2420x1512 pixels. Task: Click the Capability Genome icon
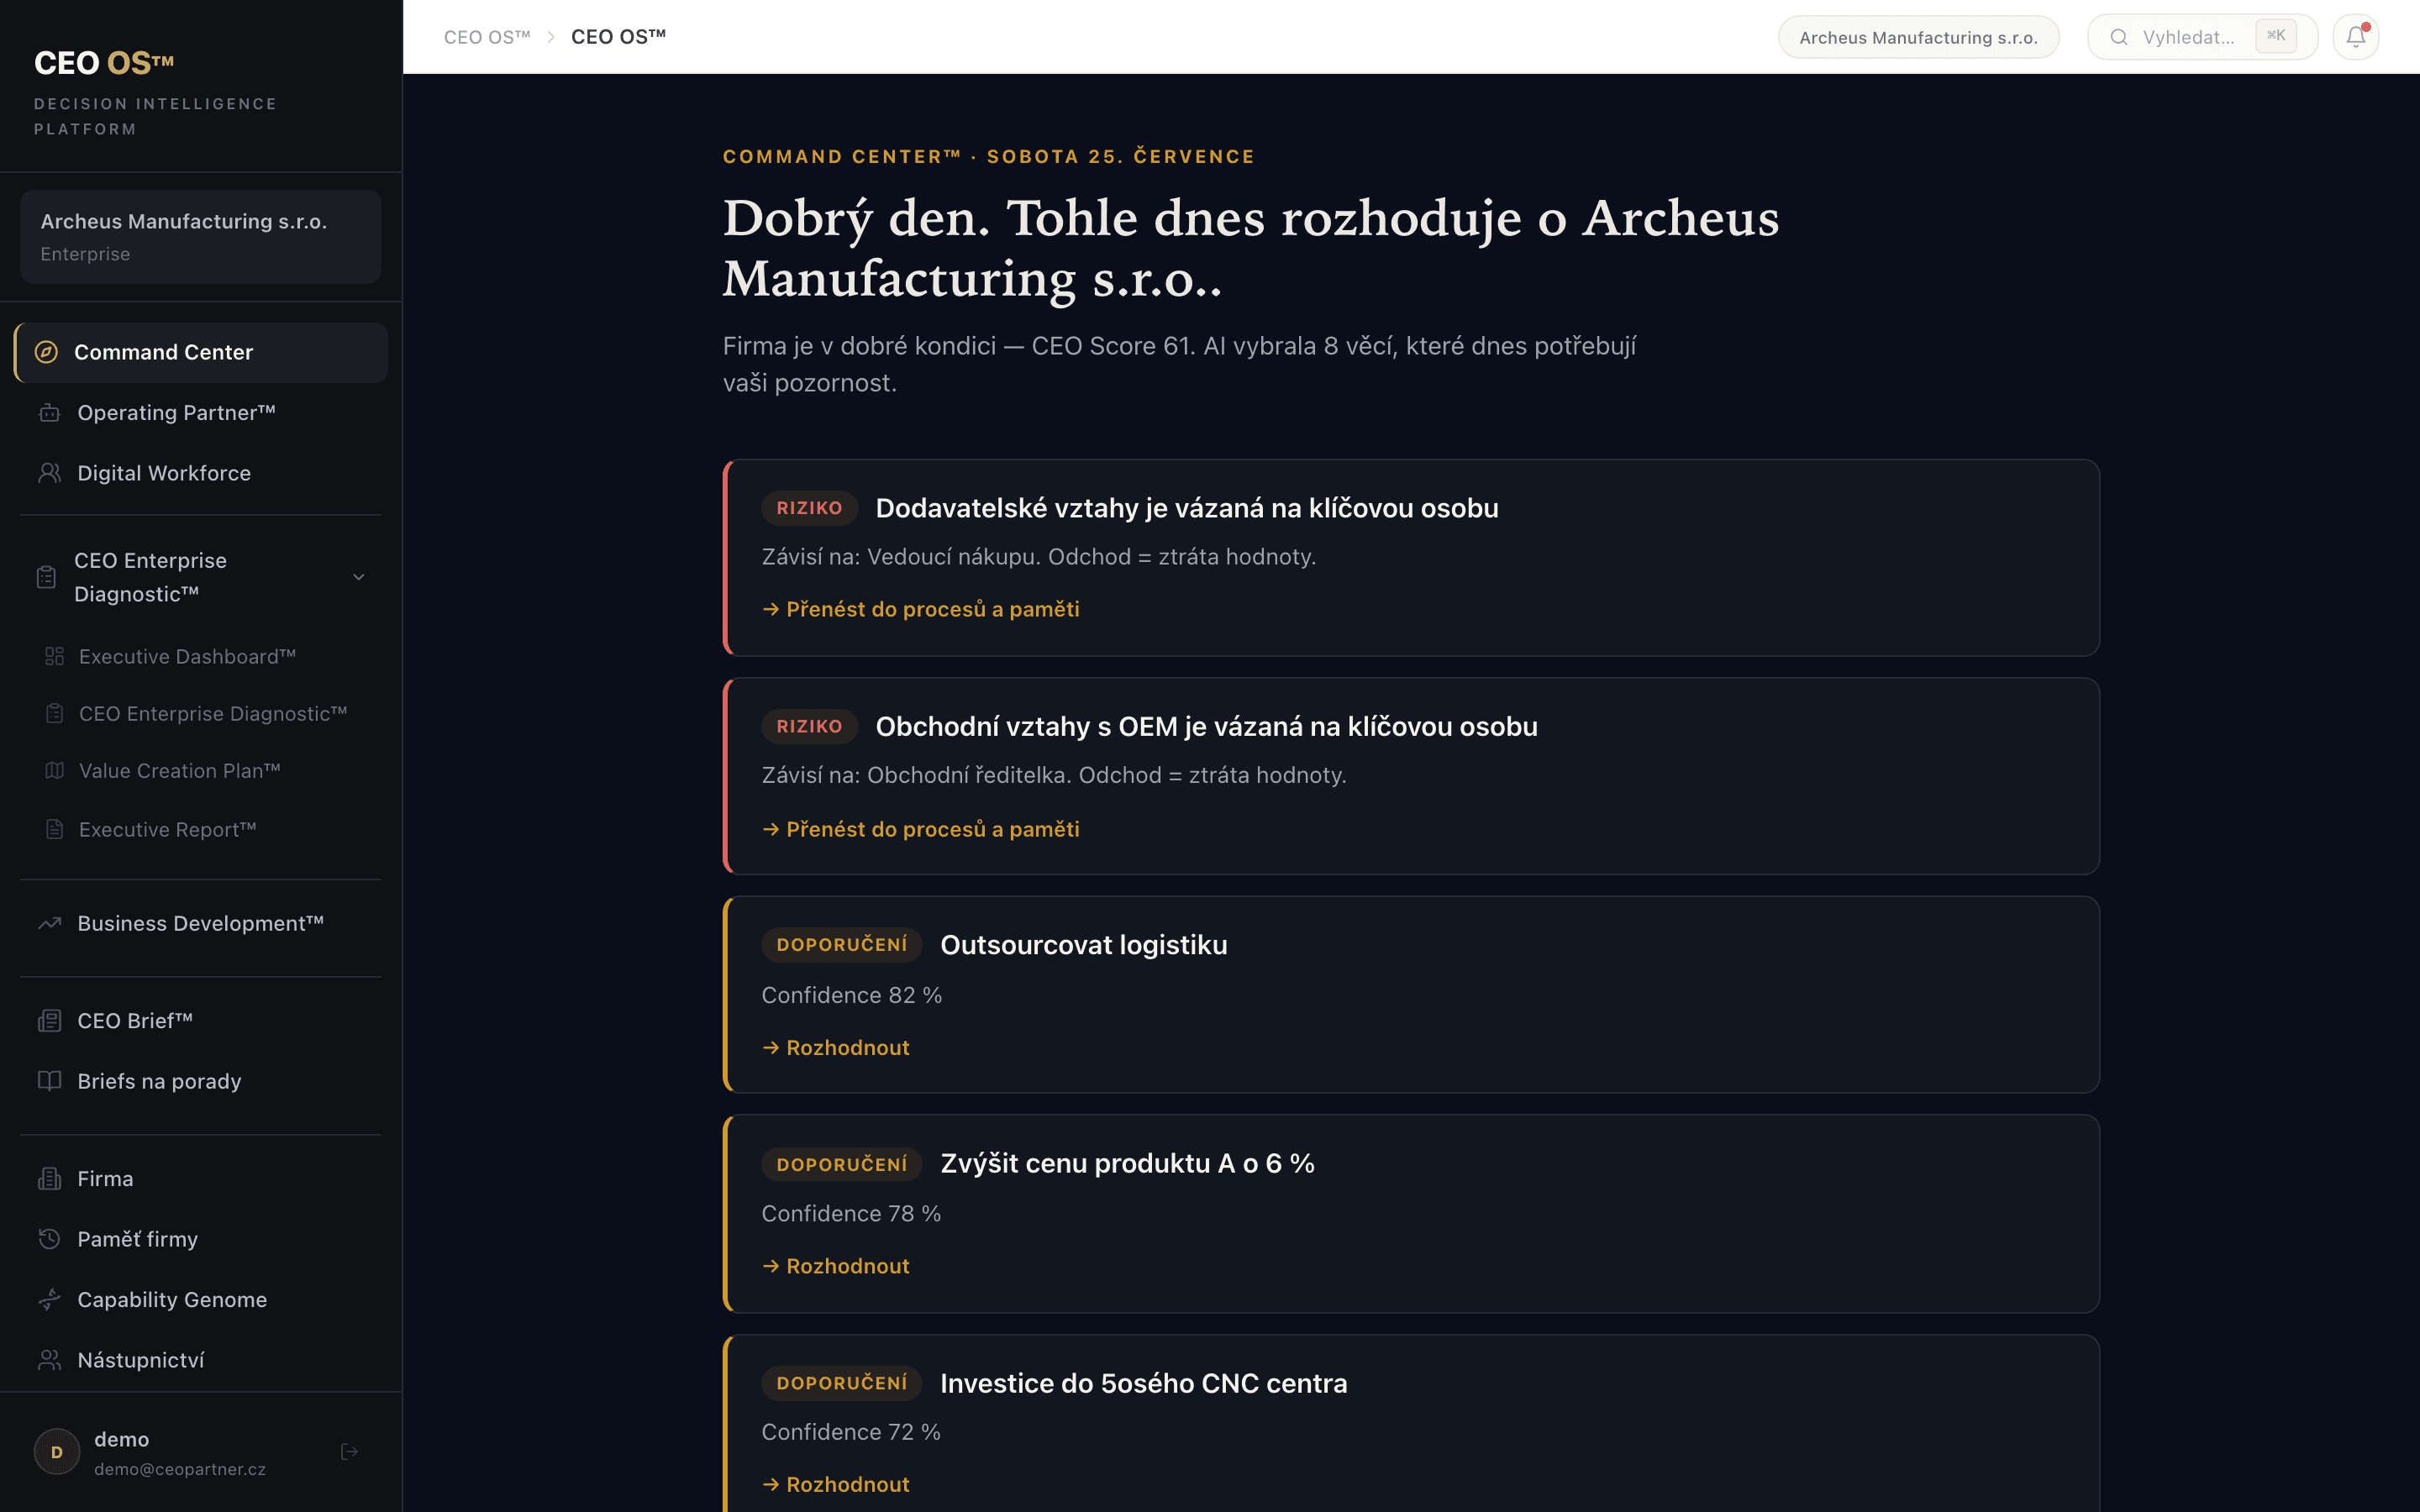pyautogui.click(x=49, y=1299)
